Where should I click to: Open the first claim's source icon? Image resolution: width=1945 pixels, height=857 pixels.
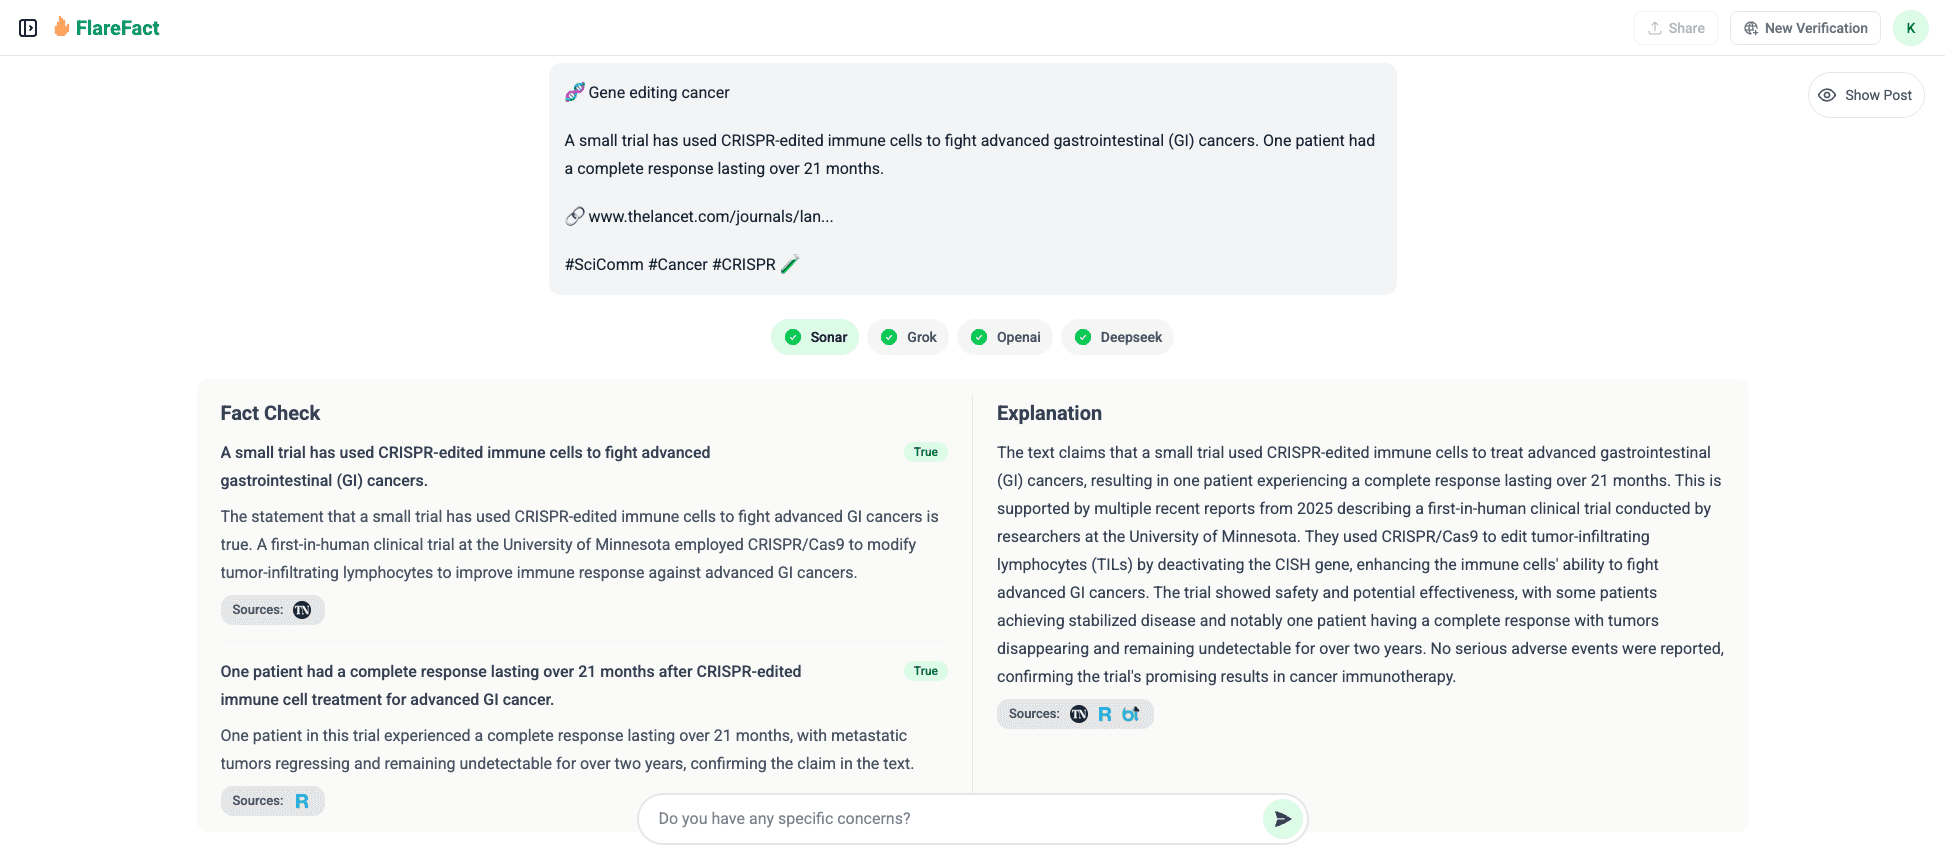coord(302,610)
